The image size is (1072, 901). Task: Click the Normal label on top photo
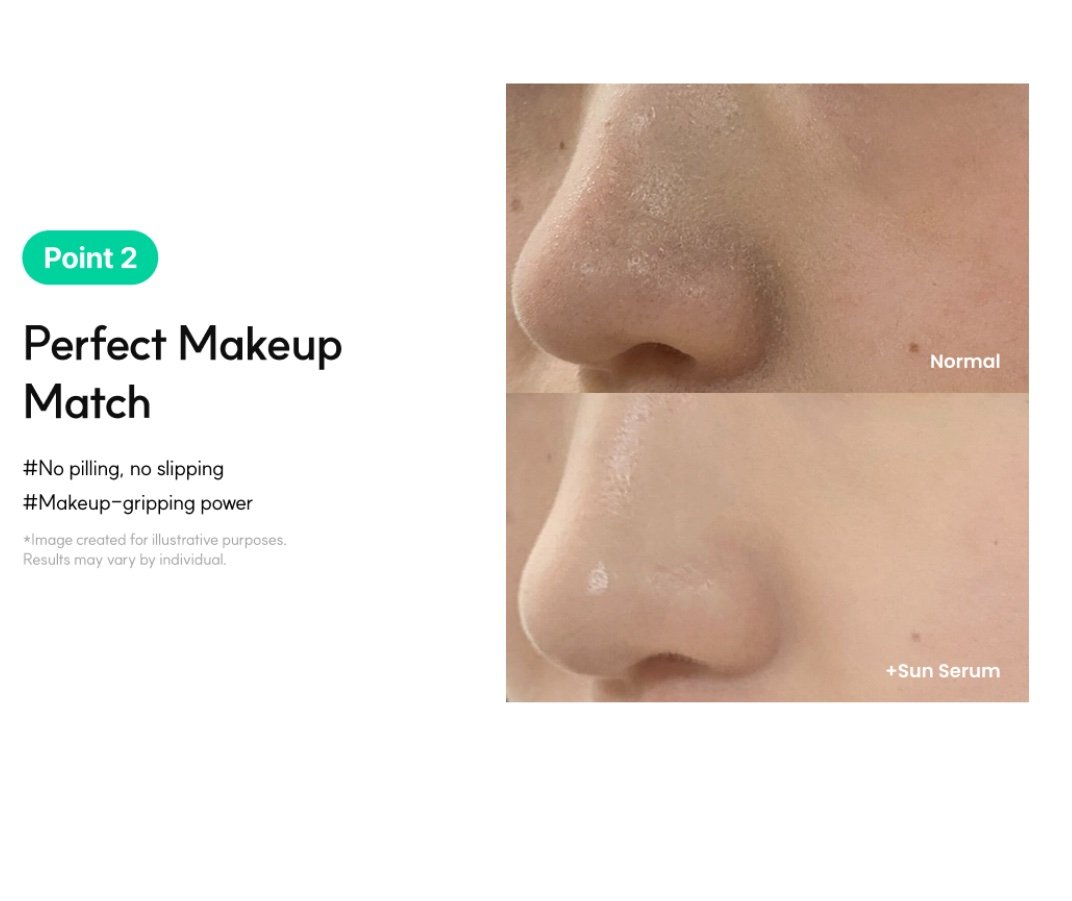[965, 362]
